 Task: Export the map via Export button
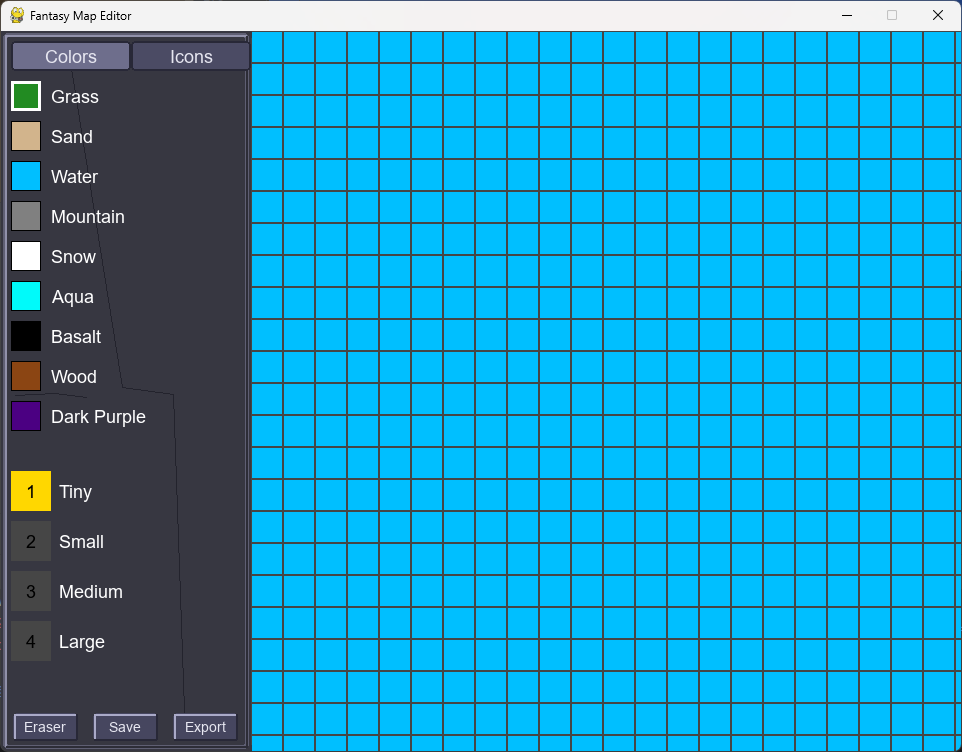(x=205, y=727)
